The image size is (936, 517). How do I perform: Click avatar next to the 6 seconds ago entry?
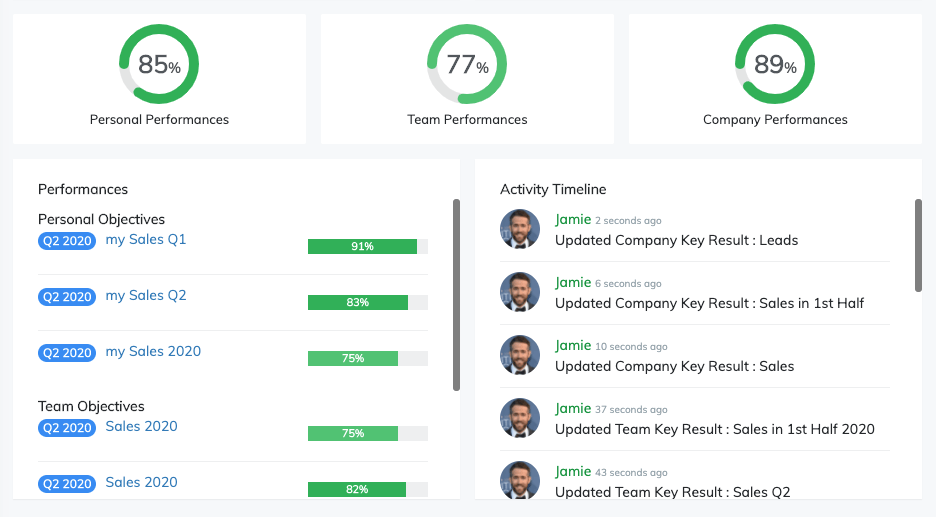click(x=520, y=292)
